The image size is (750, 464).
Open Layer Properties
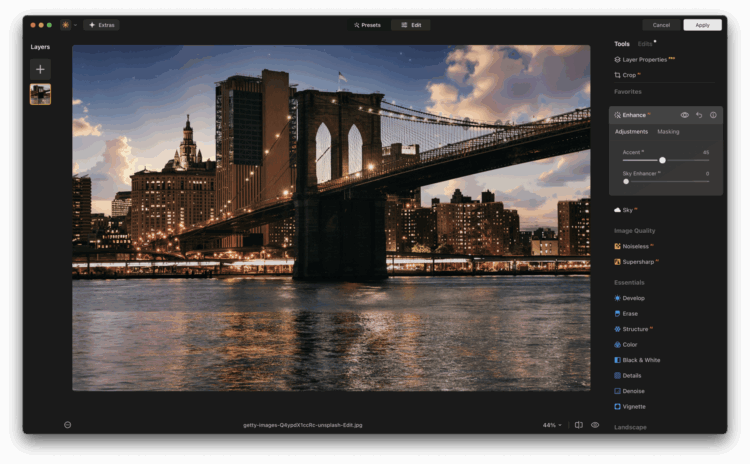point(644,60)
